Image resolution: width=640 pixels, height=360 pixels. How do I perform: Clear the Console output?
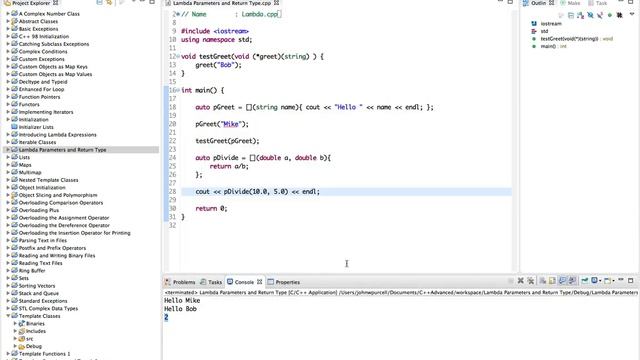point(542,280)
